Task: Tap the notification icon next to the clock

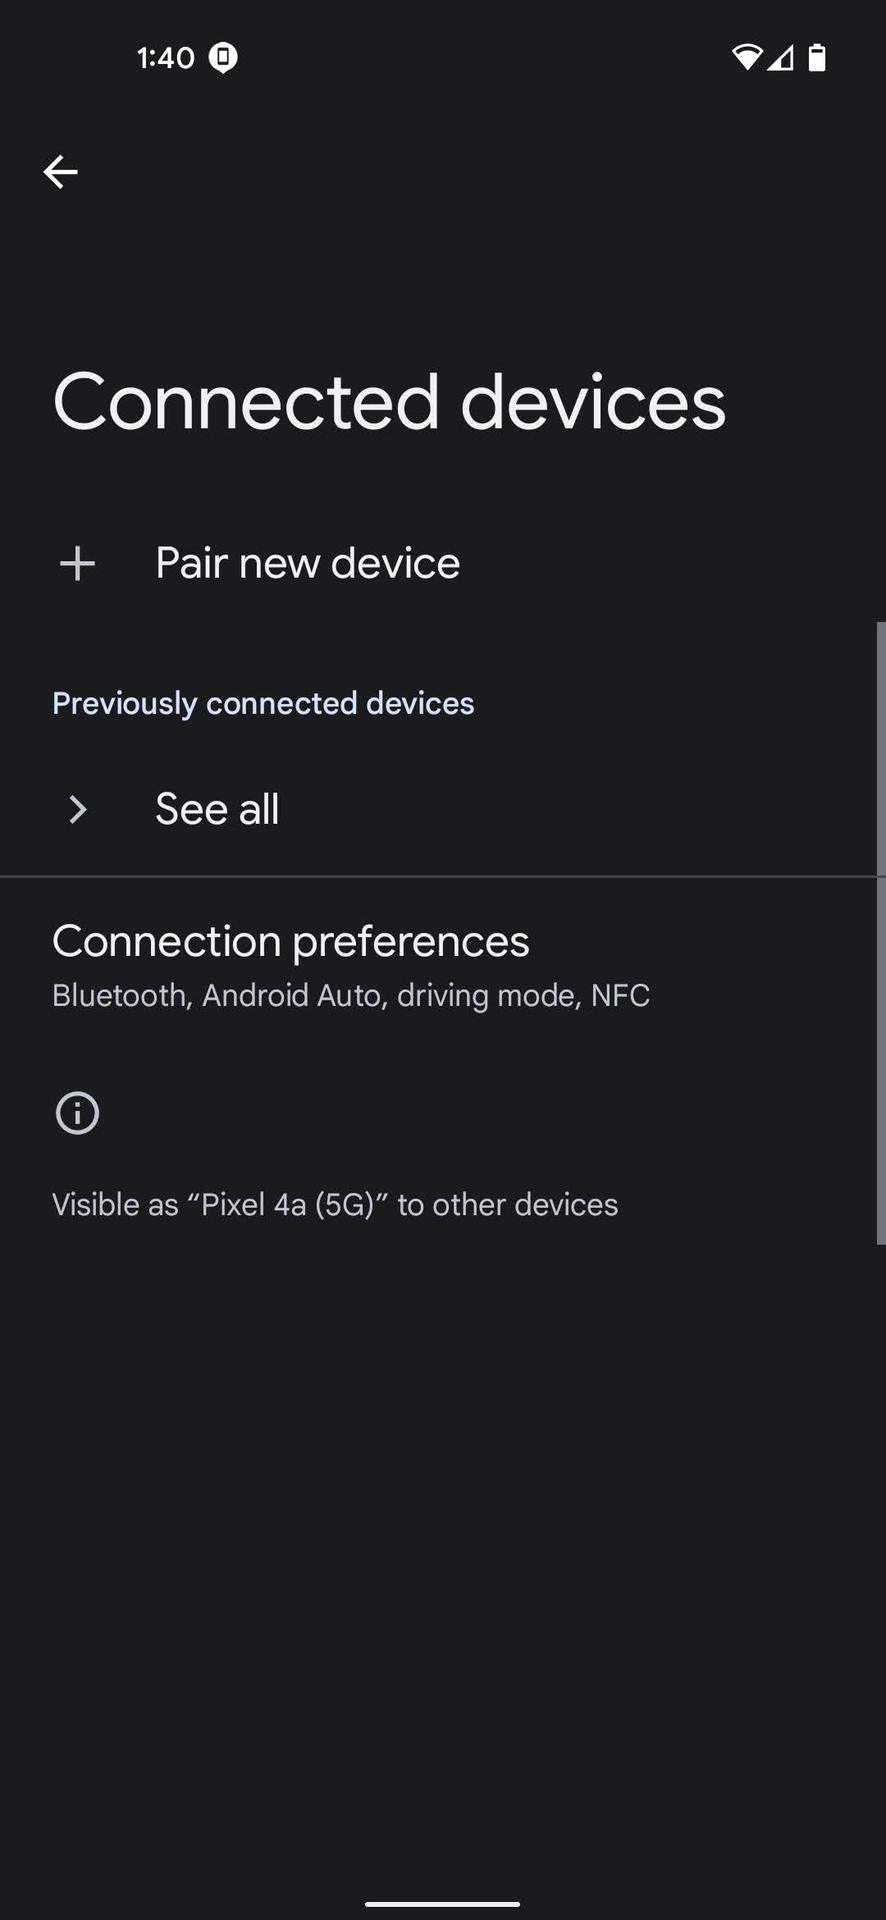Action: click(x=223, y=58)
